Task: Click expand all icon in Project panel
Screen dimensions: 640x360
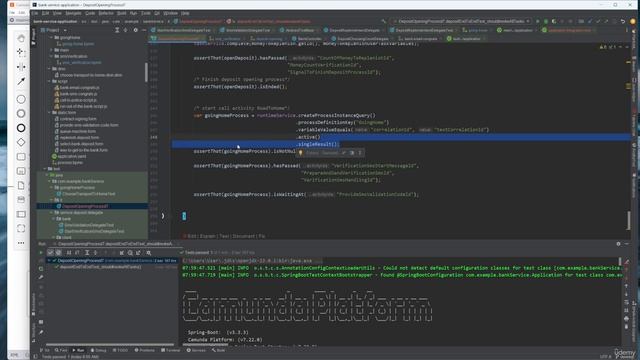Action: pyautogui.click(x=117, y=30)
